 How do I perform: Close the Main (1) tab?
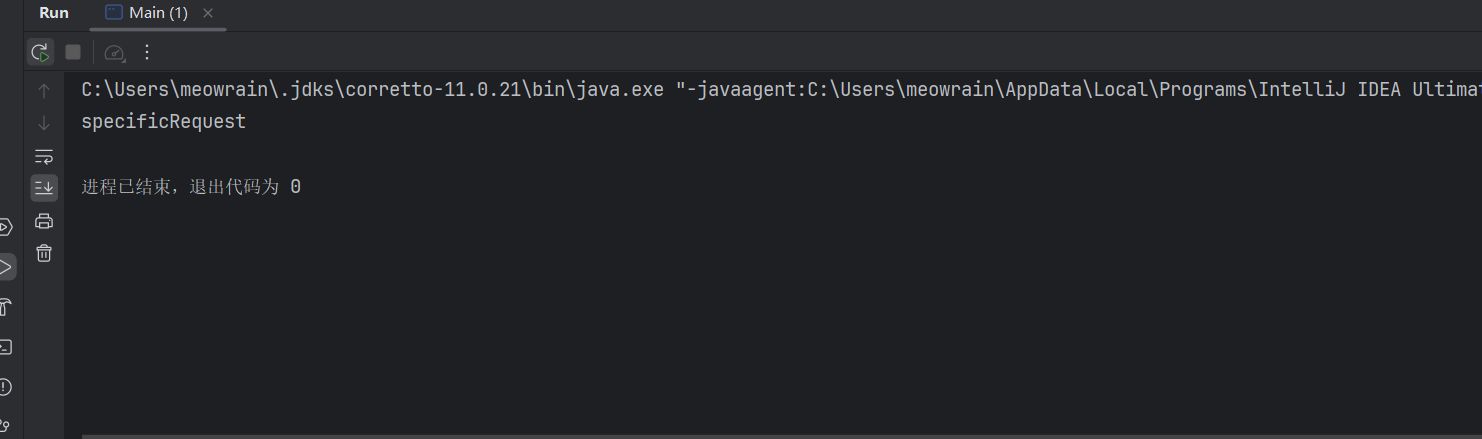tap(208, 13)
